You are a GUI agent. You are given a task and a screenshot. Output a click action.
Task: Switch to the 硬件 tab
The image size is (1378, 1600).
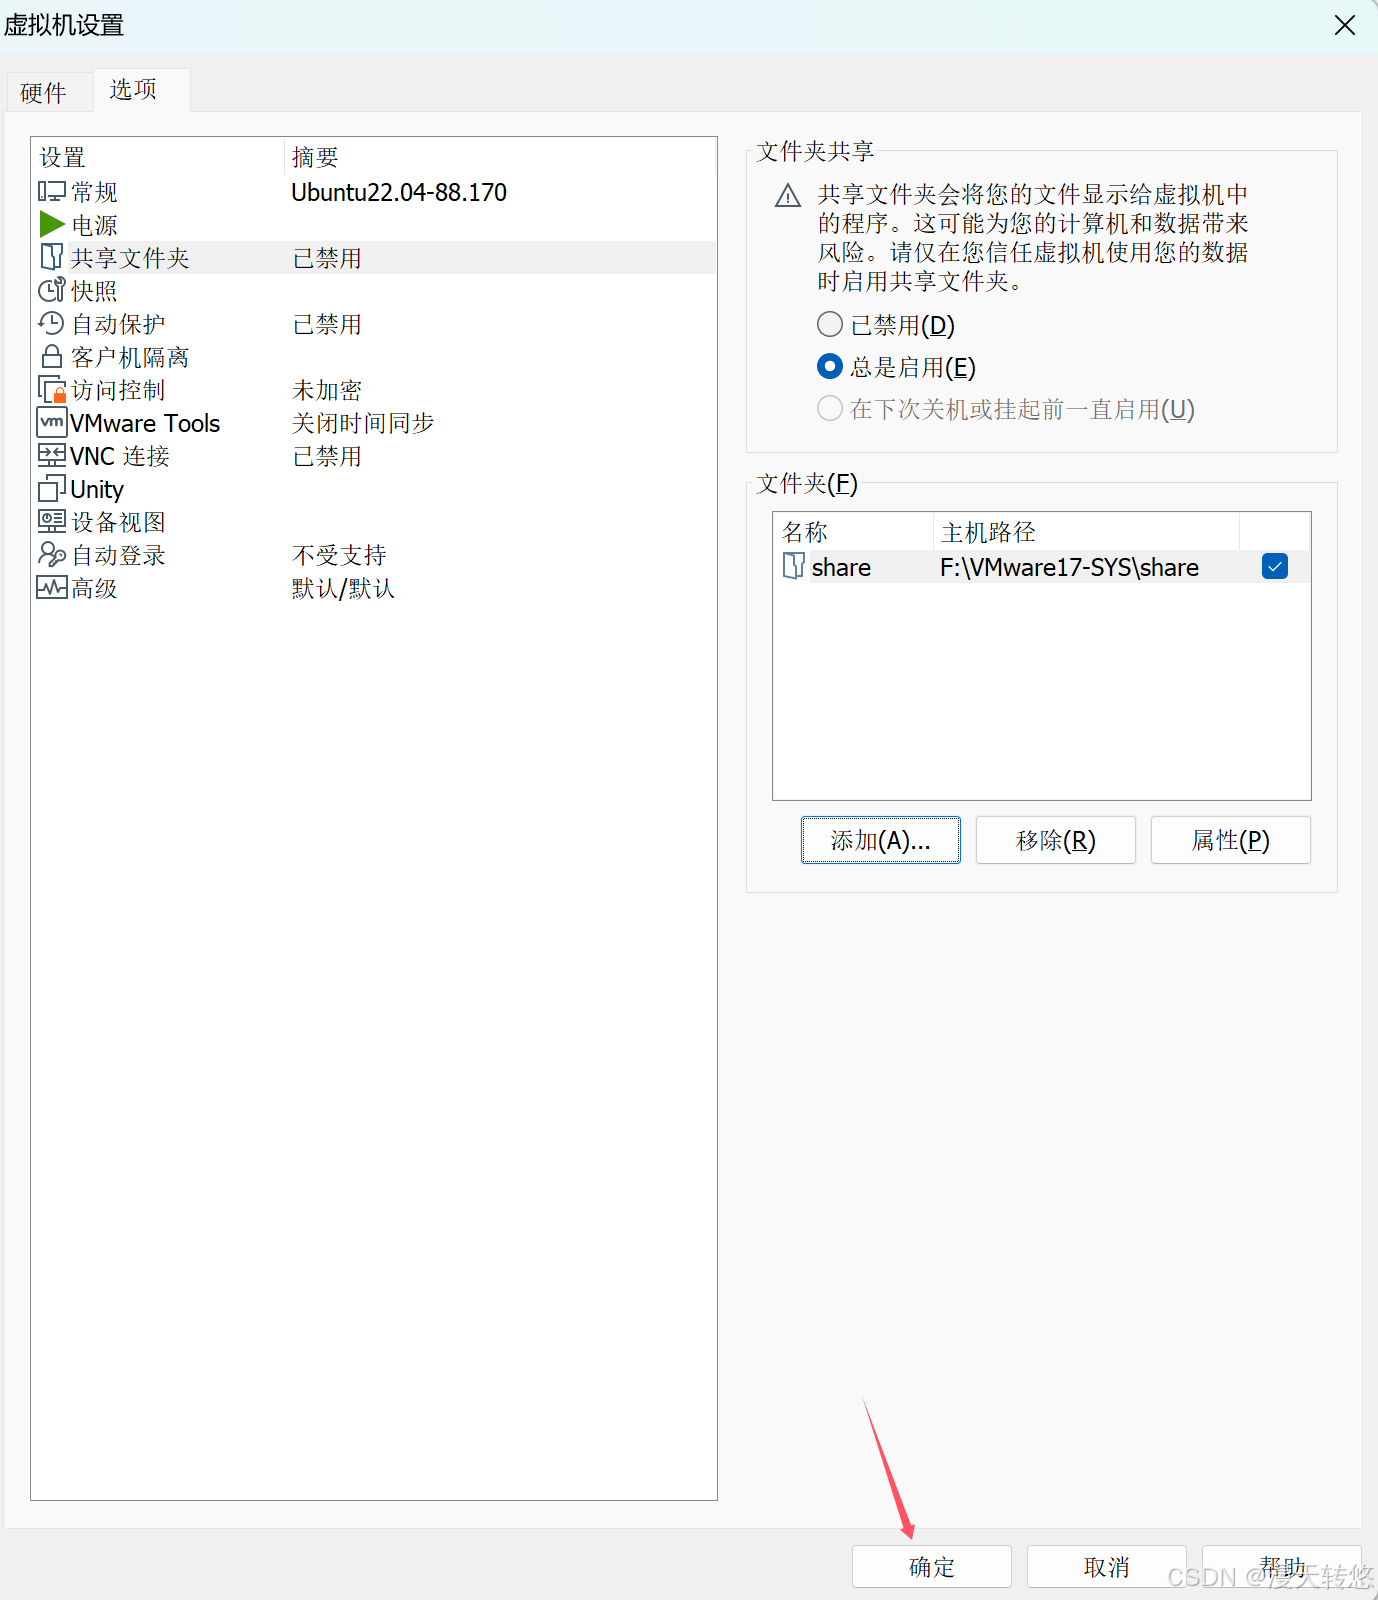pos(43,92)
